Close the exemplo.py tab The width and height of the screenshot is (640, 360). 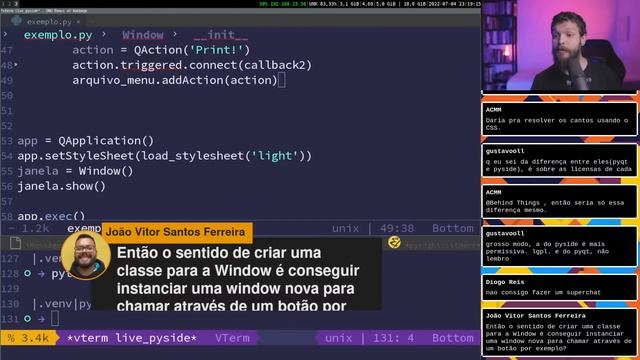point(78,22)
